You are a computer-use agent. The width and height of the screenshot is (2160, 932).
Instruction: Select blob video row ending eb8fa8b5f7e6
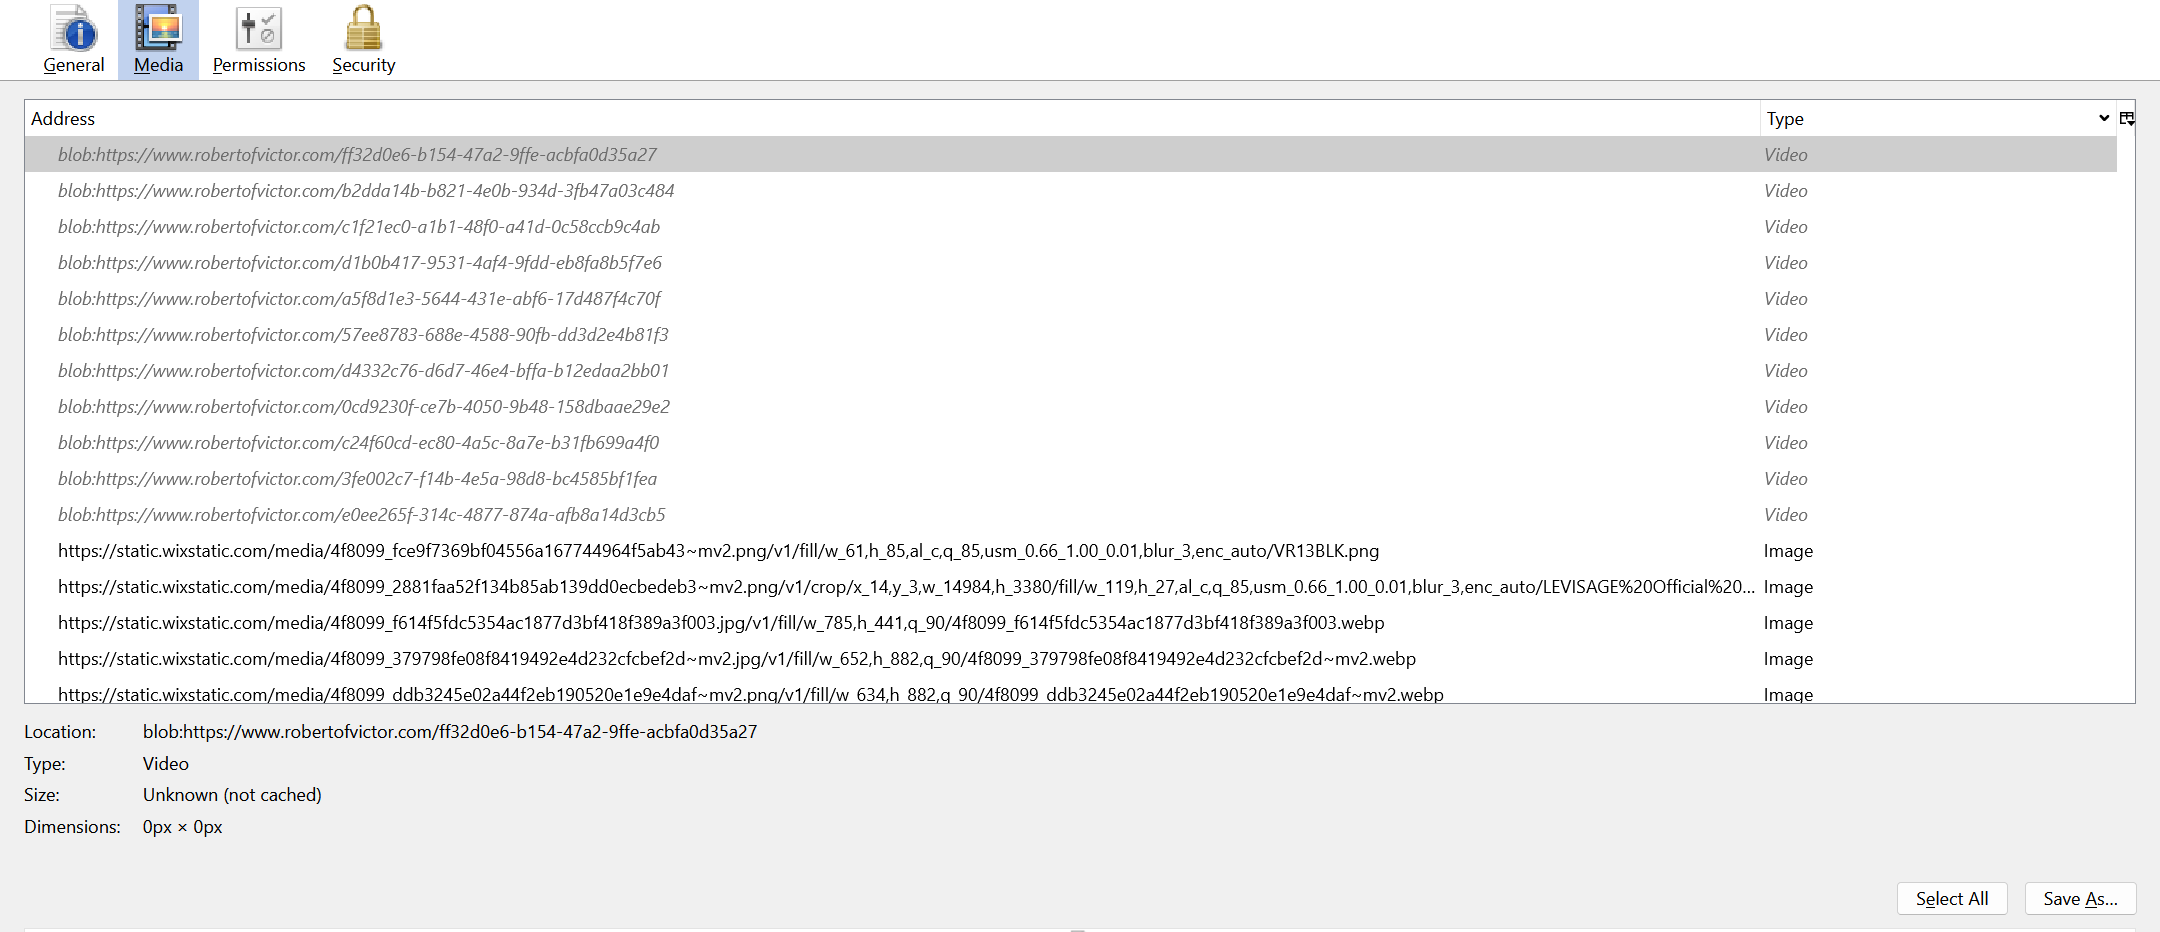click(x=360, y=263)
